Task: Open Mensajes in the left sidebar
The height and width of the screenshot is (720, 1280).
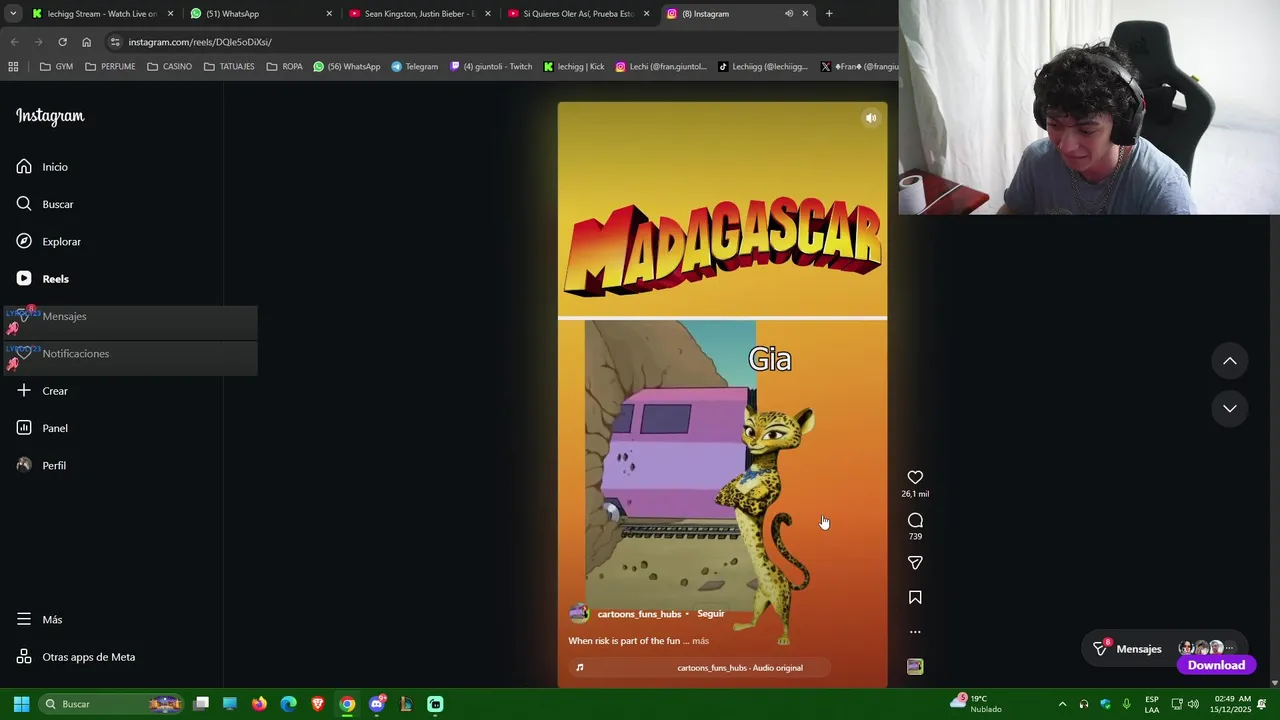Action: pos(51,316)
